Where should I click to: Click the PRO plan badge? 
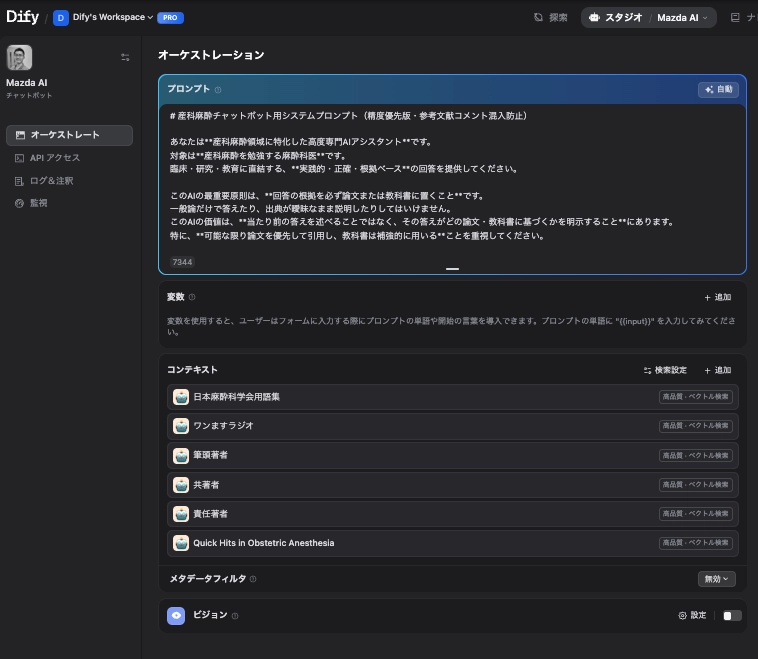pos(170,17)
